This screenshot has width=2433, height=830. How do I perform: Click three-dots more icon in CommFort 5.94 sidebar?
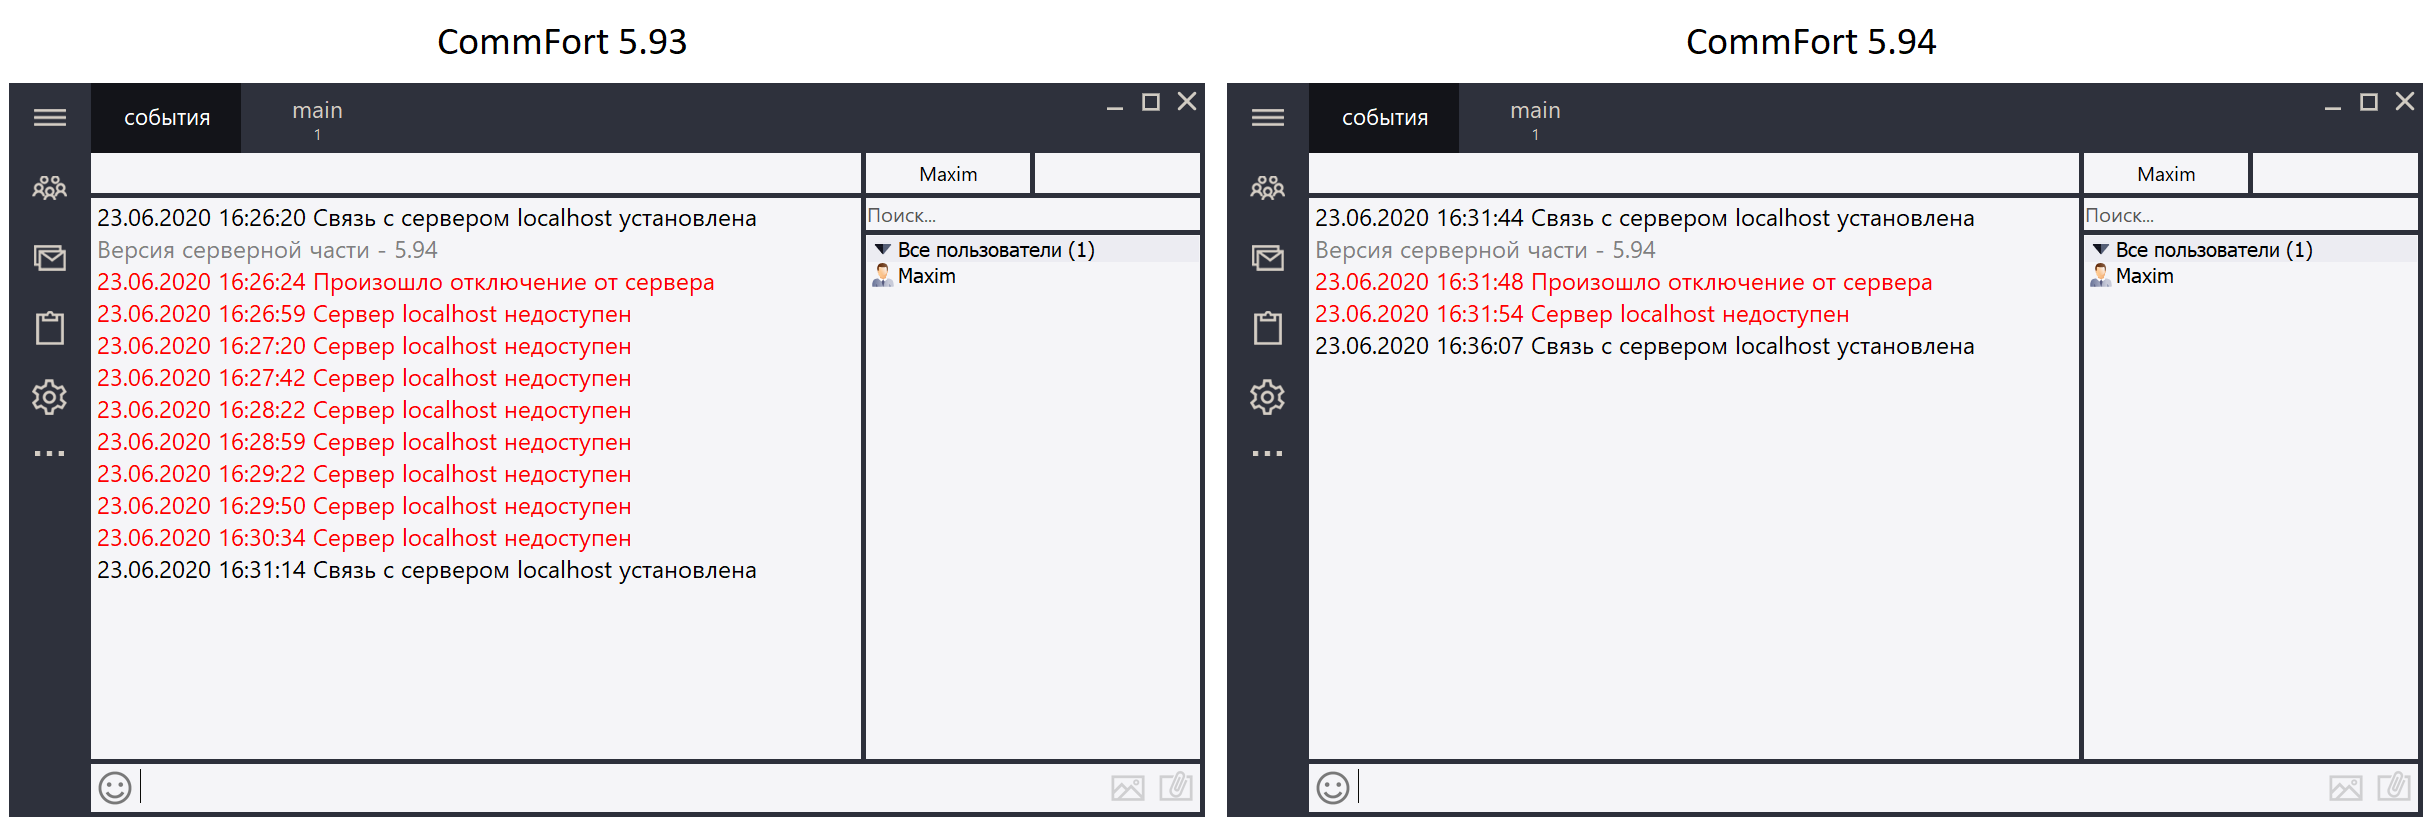pos(1268,454)
